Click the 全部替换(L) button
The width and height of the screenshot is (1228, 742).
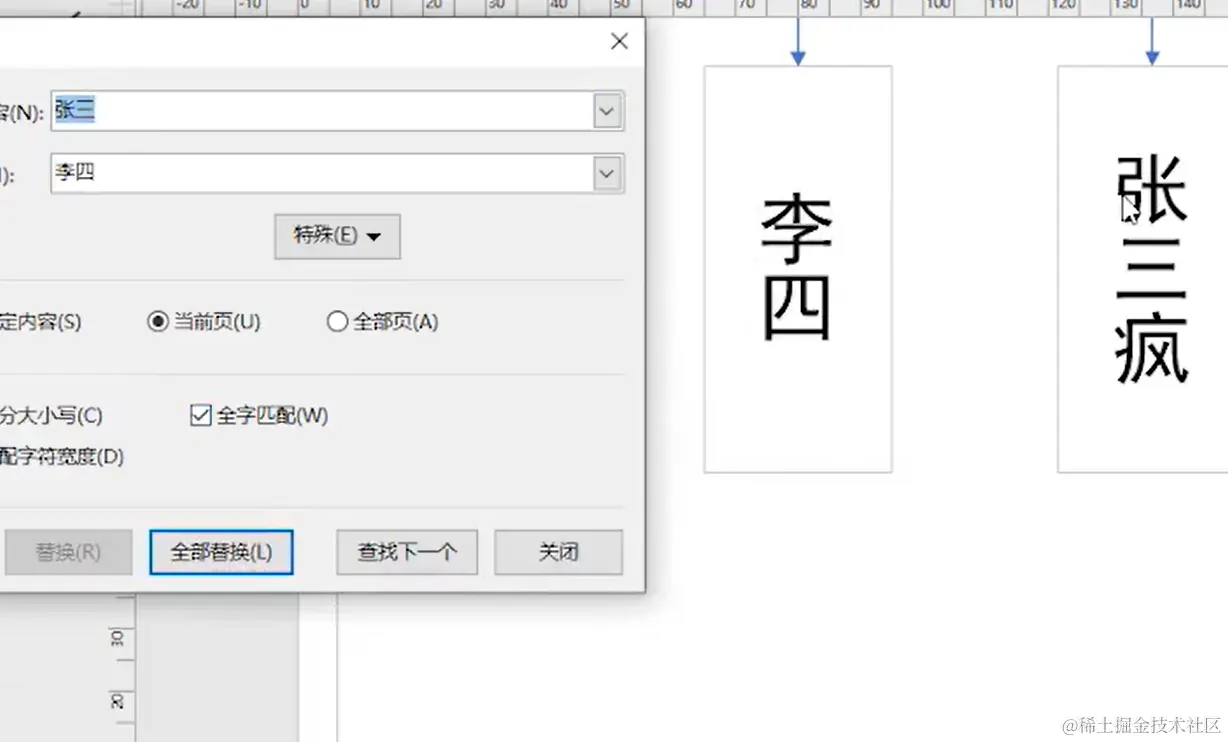pos(221,552)
